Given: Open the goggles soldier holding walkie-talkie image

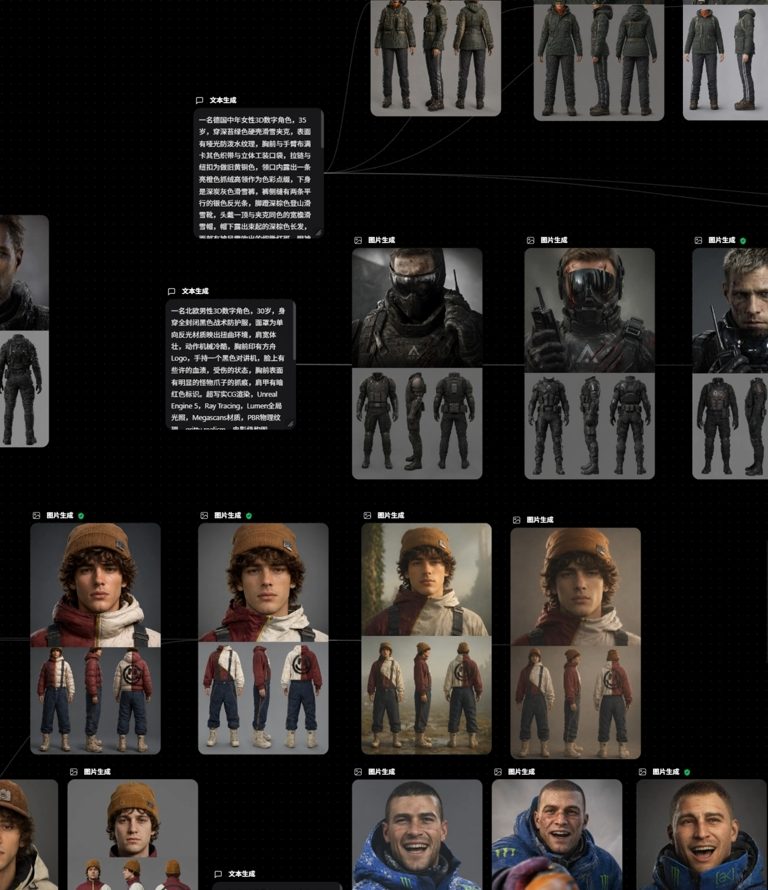Looking at the screenshot, I should click(590, 364).
